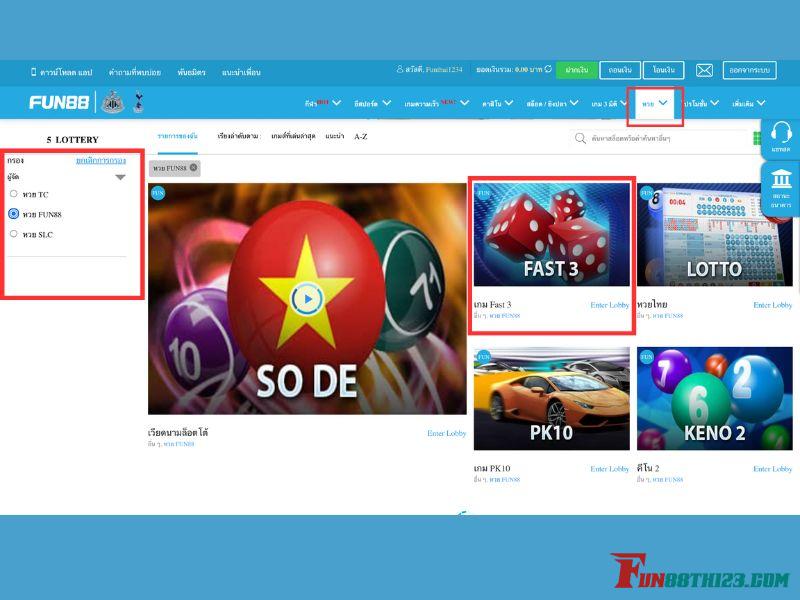The image size is (800, 600).
Task: Expand the promotions dropdown menu
Action: pos(701,103)
